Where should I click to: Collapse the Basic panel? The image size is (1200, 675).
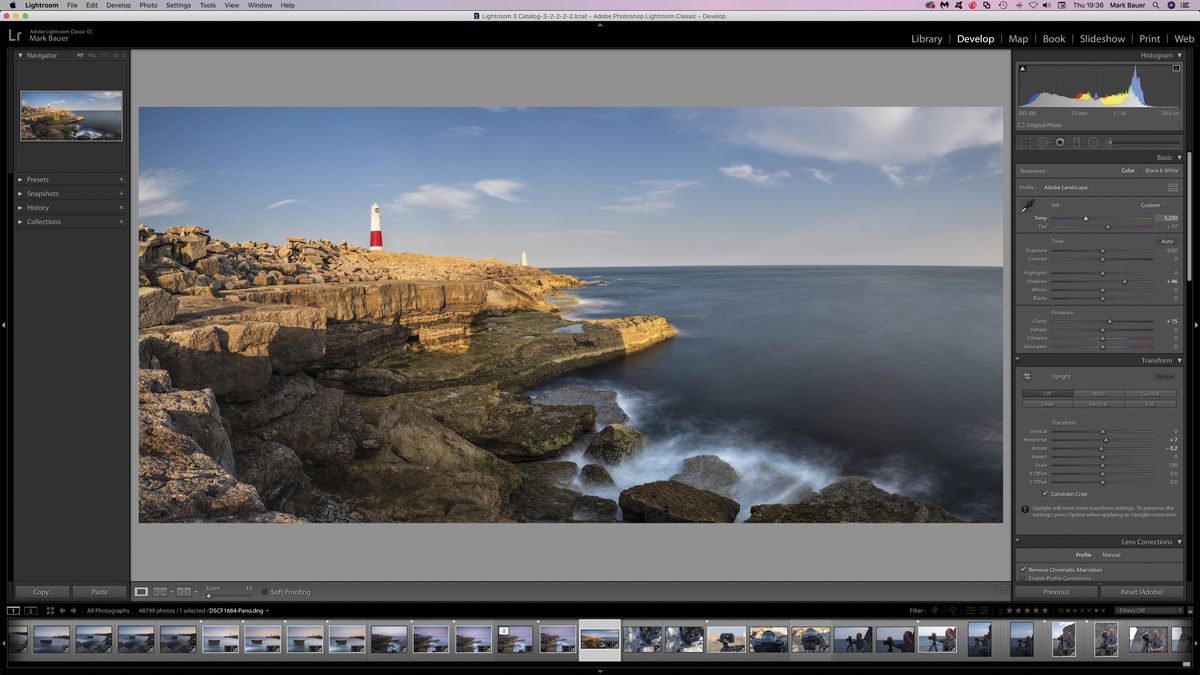(1166, 157)
